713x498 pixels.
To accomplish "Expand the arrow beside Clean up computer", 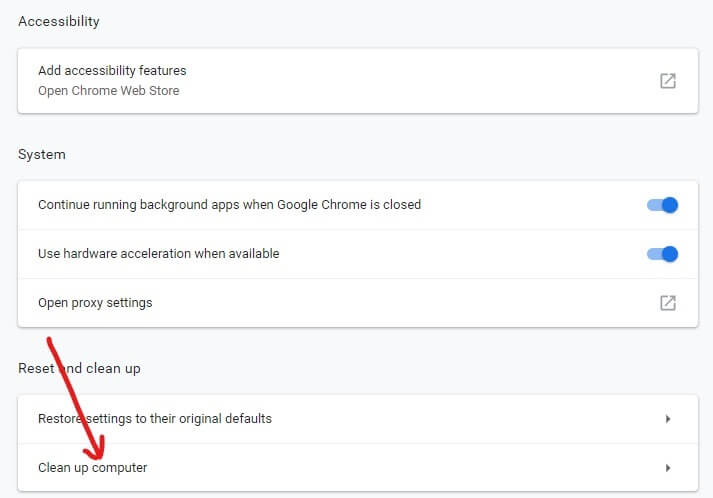I will (667, 468).
